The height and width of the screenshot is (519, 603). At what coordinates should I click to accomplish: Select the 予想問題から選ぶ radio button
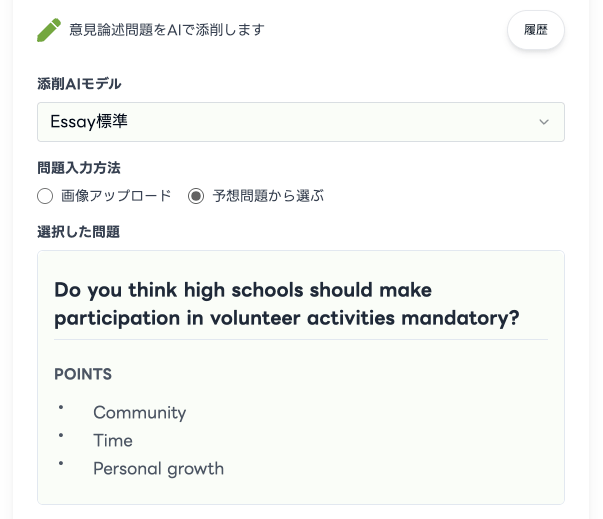click(x=196, y=196)
